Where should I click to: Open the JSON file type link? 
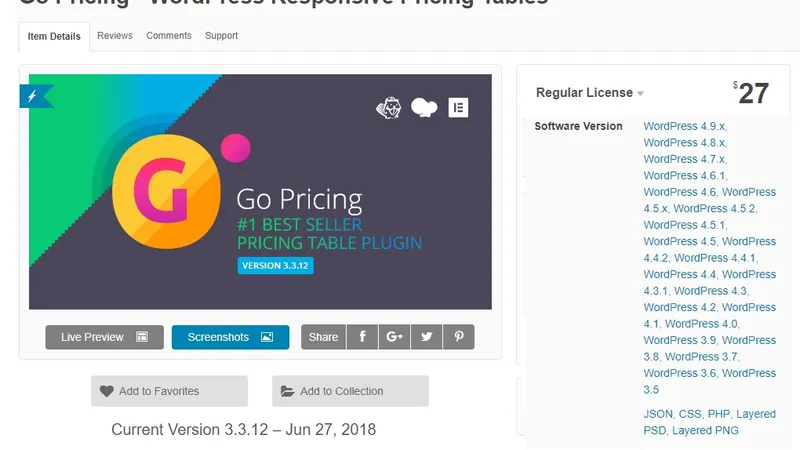tap(658, 414)
